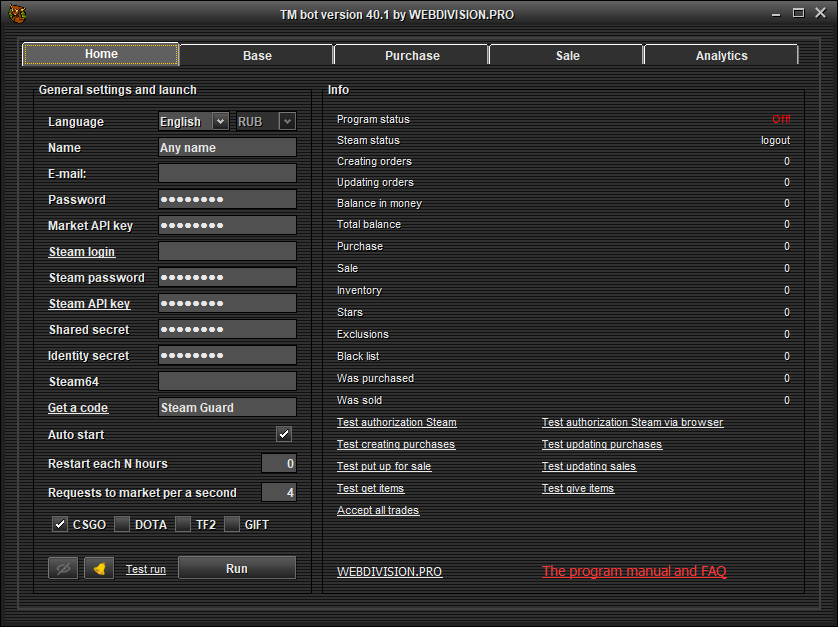838x627 pixels.
Task: Enable the DOTA game checkbox
Action: (x=122, y=524)
